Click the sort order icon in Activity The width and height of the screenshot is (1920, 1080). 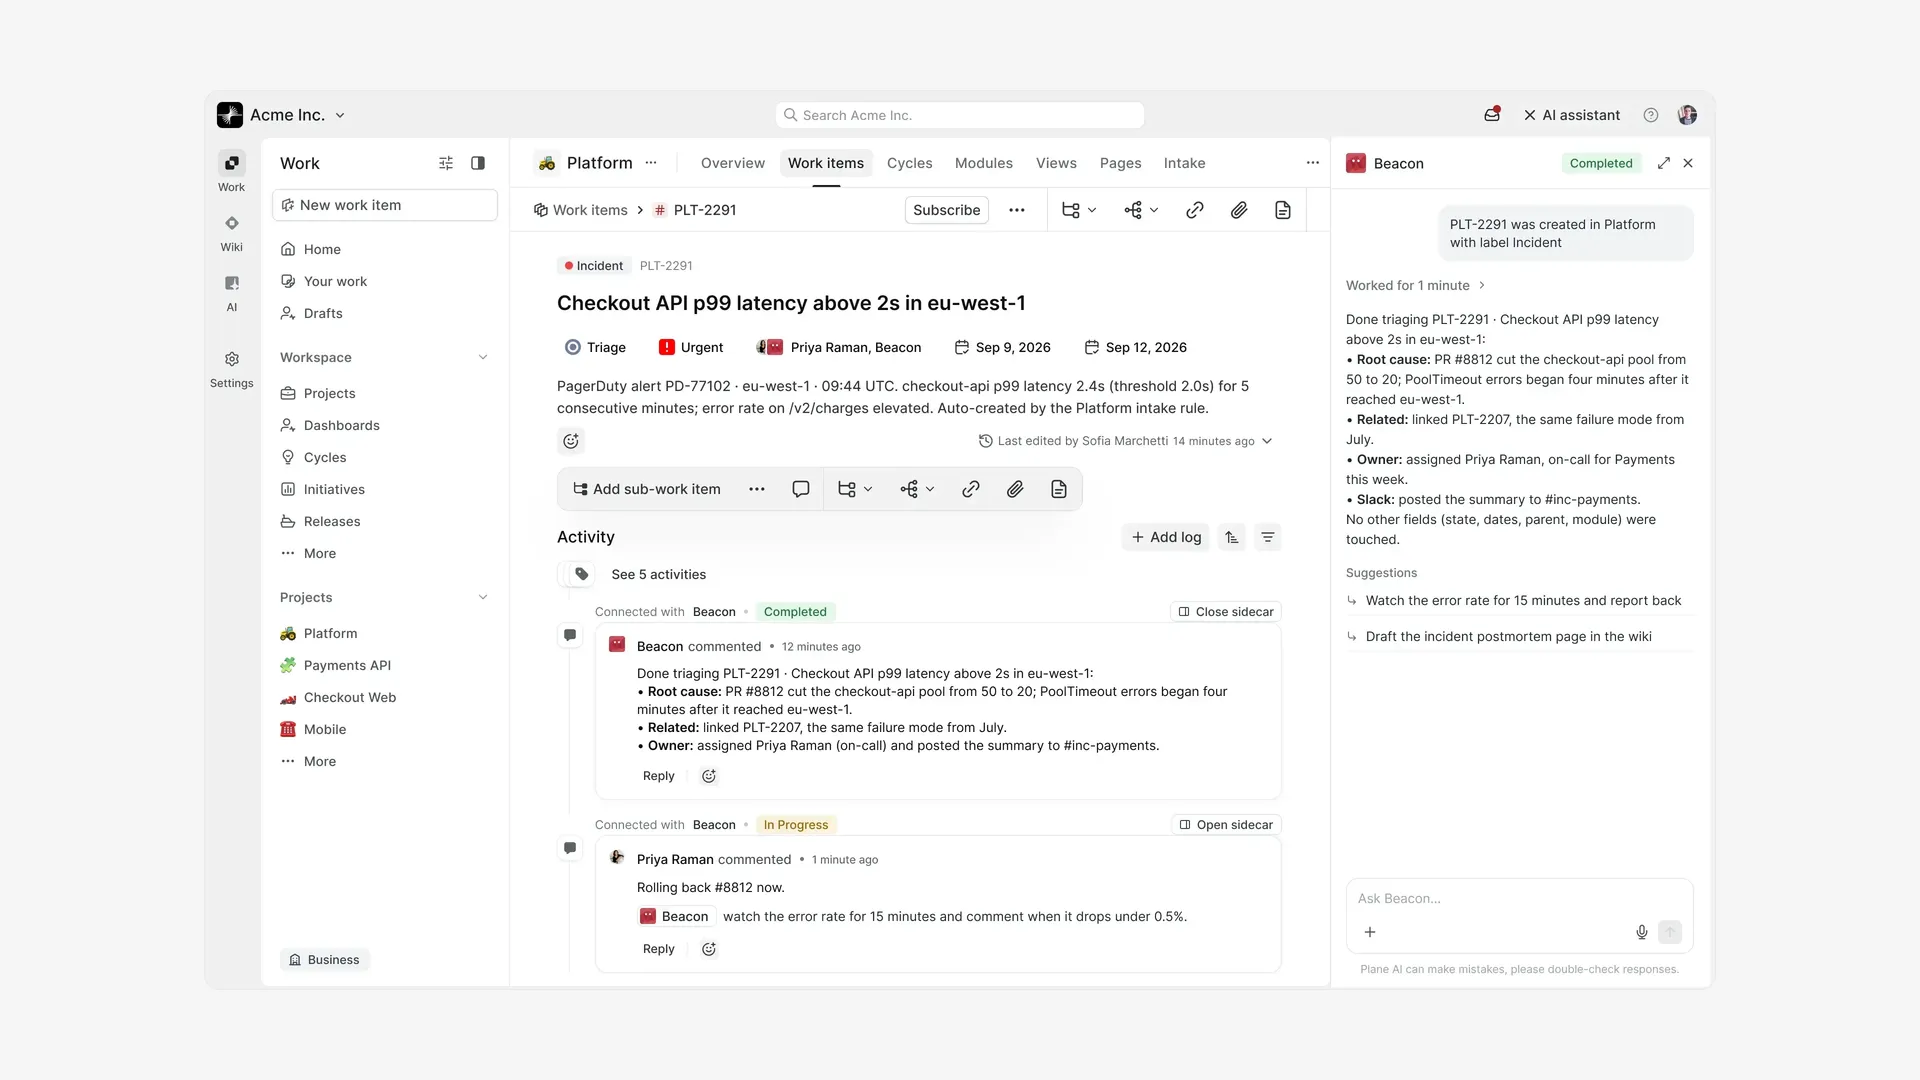1232,537
